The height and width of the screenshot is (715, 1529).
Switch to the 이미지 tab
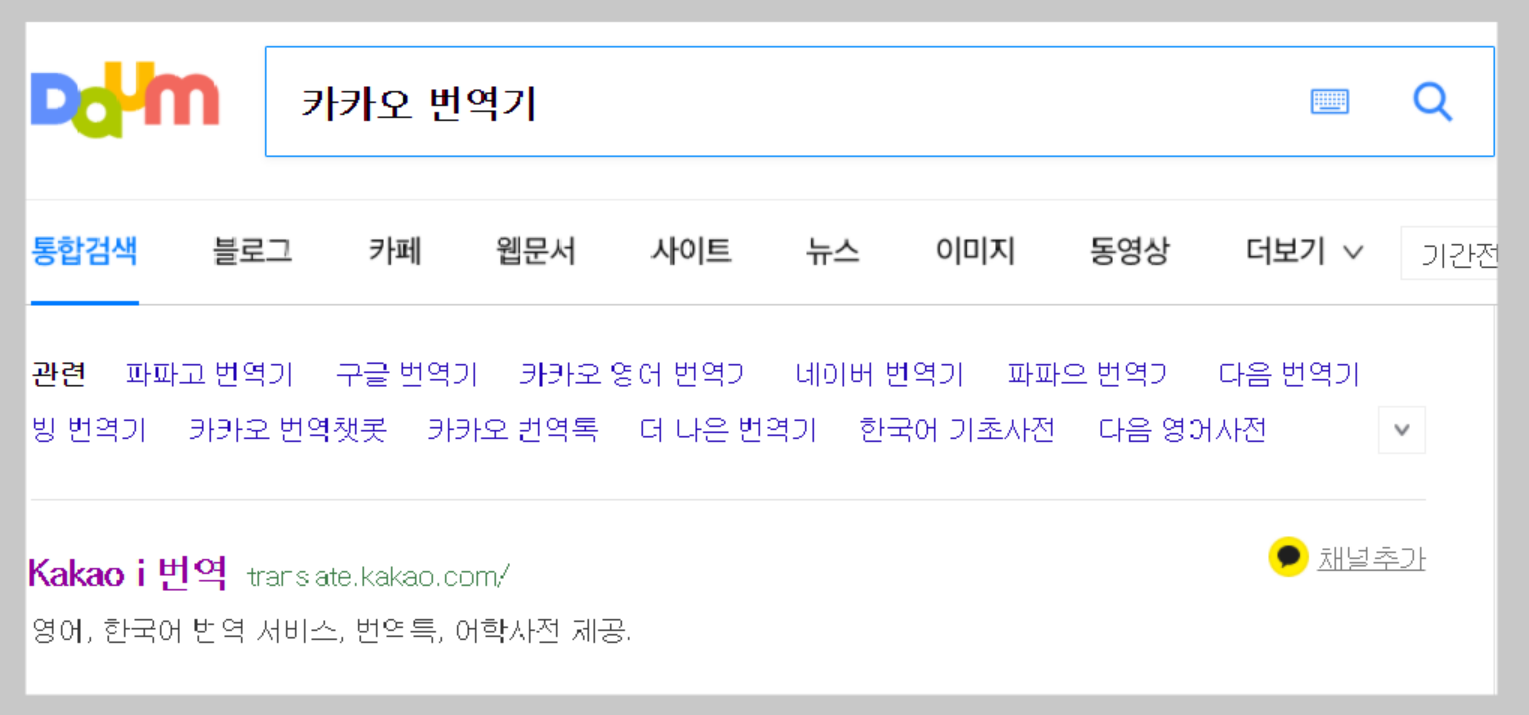coord(975,250)
